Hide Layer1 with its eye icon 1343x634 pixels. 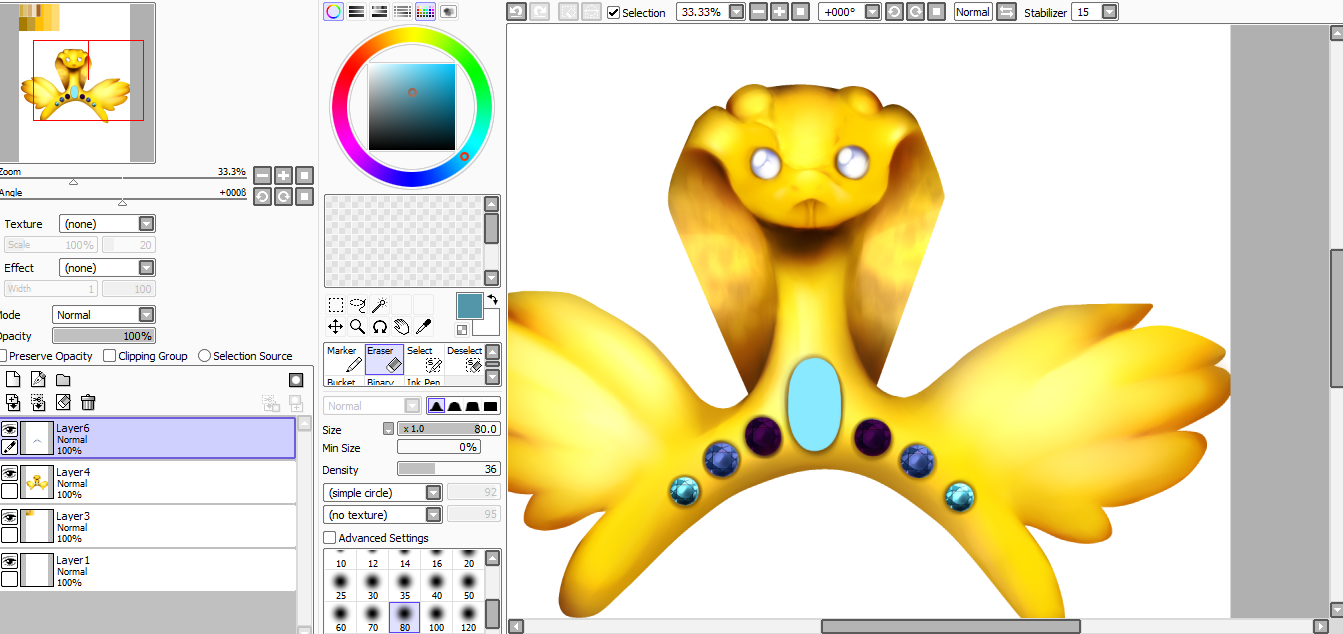click(9, 561)
